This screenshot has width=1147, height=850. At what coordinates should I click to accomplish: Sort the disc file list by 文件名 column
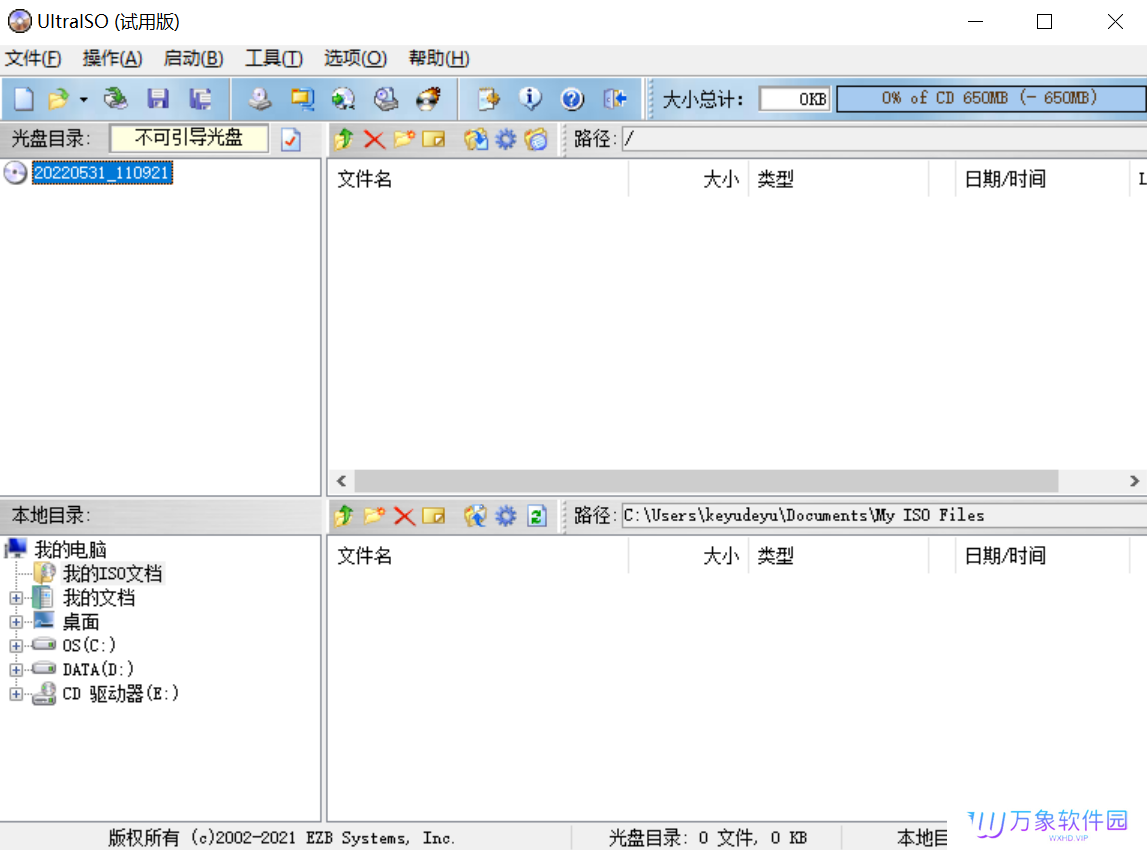tap(478, 179)
